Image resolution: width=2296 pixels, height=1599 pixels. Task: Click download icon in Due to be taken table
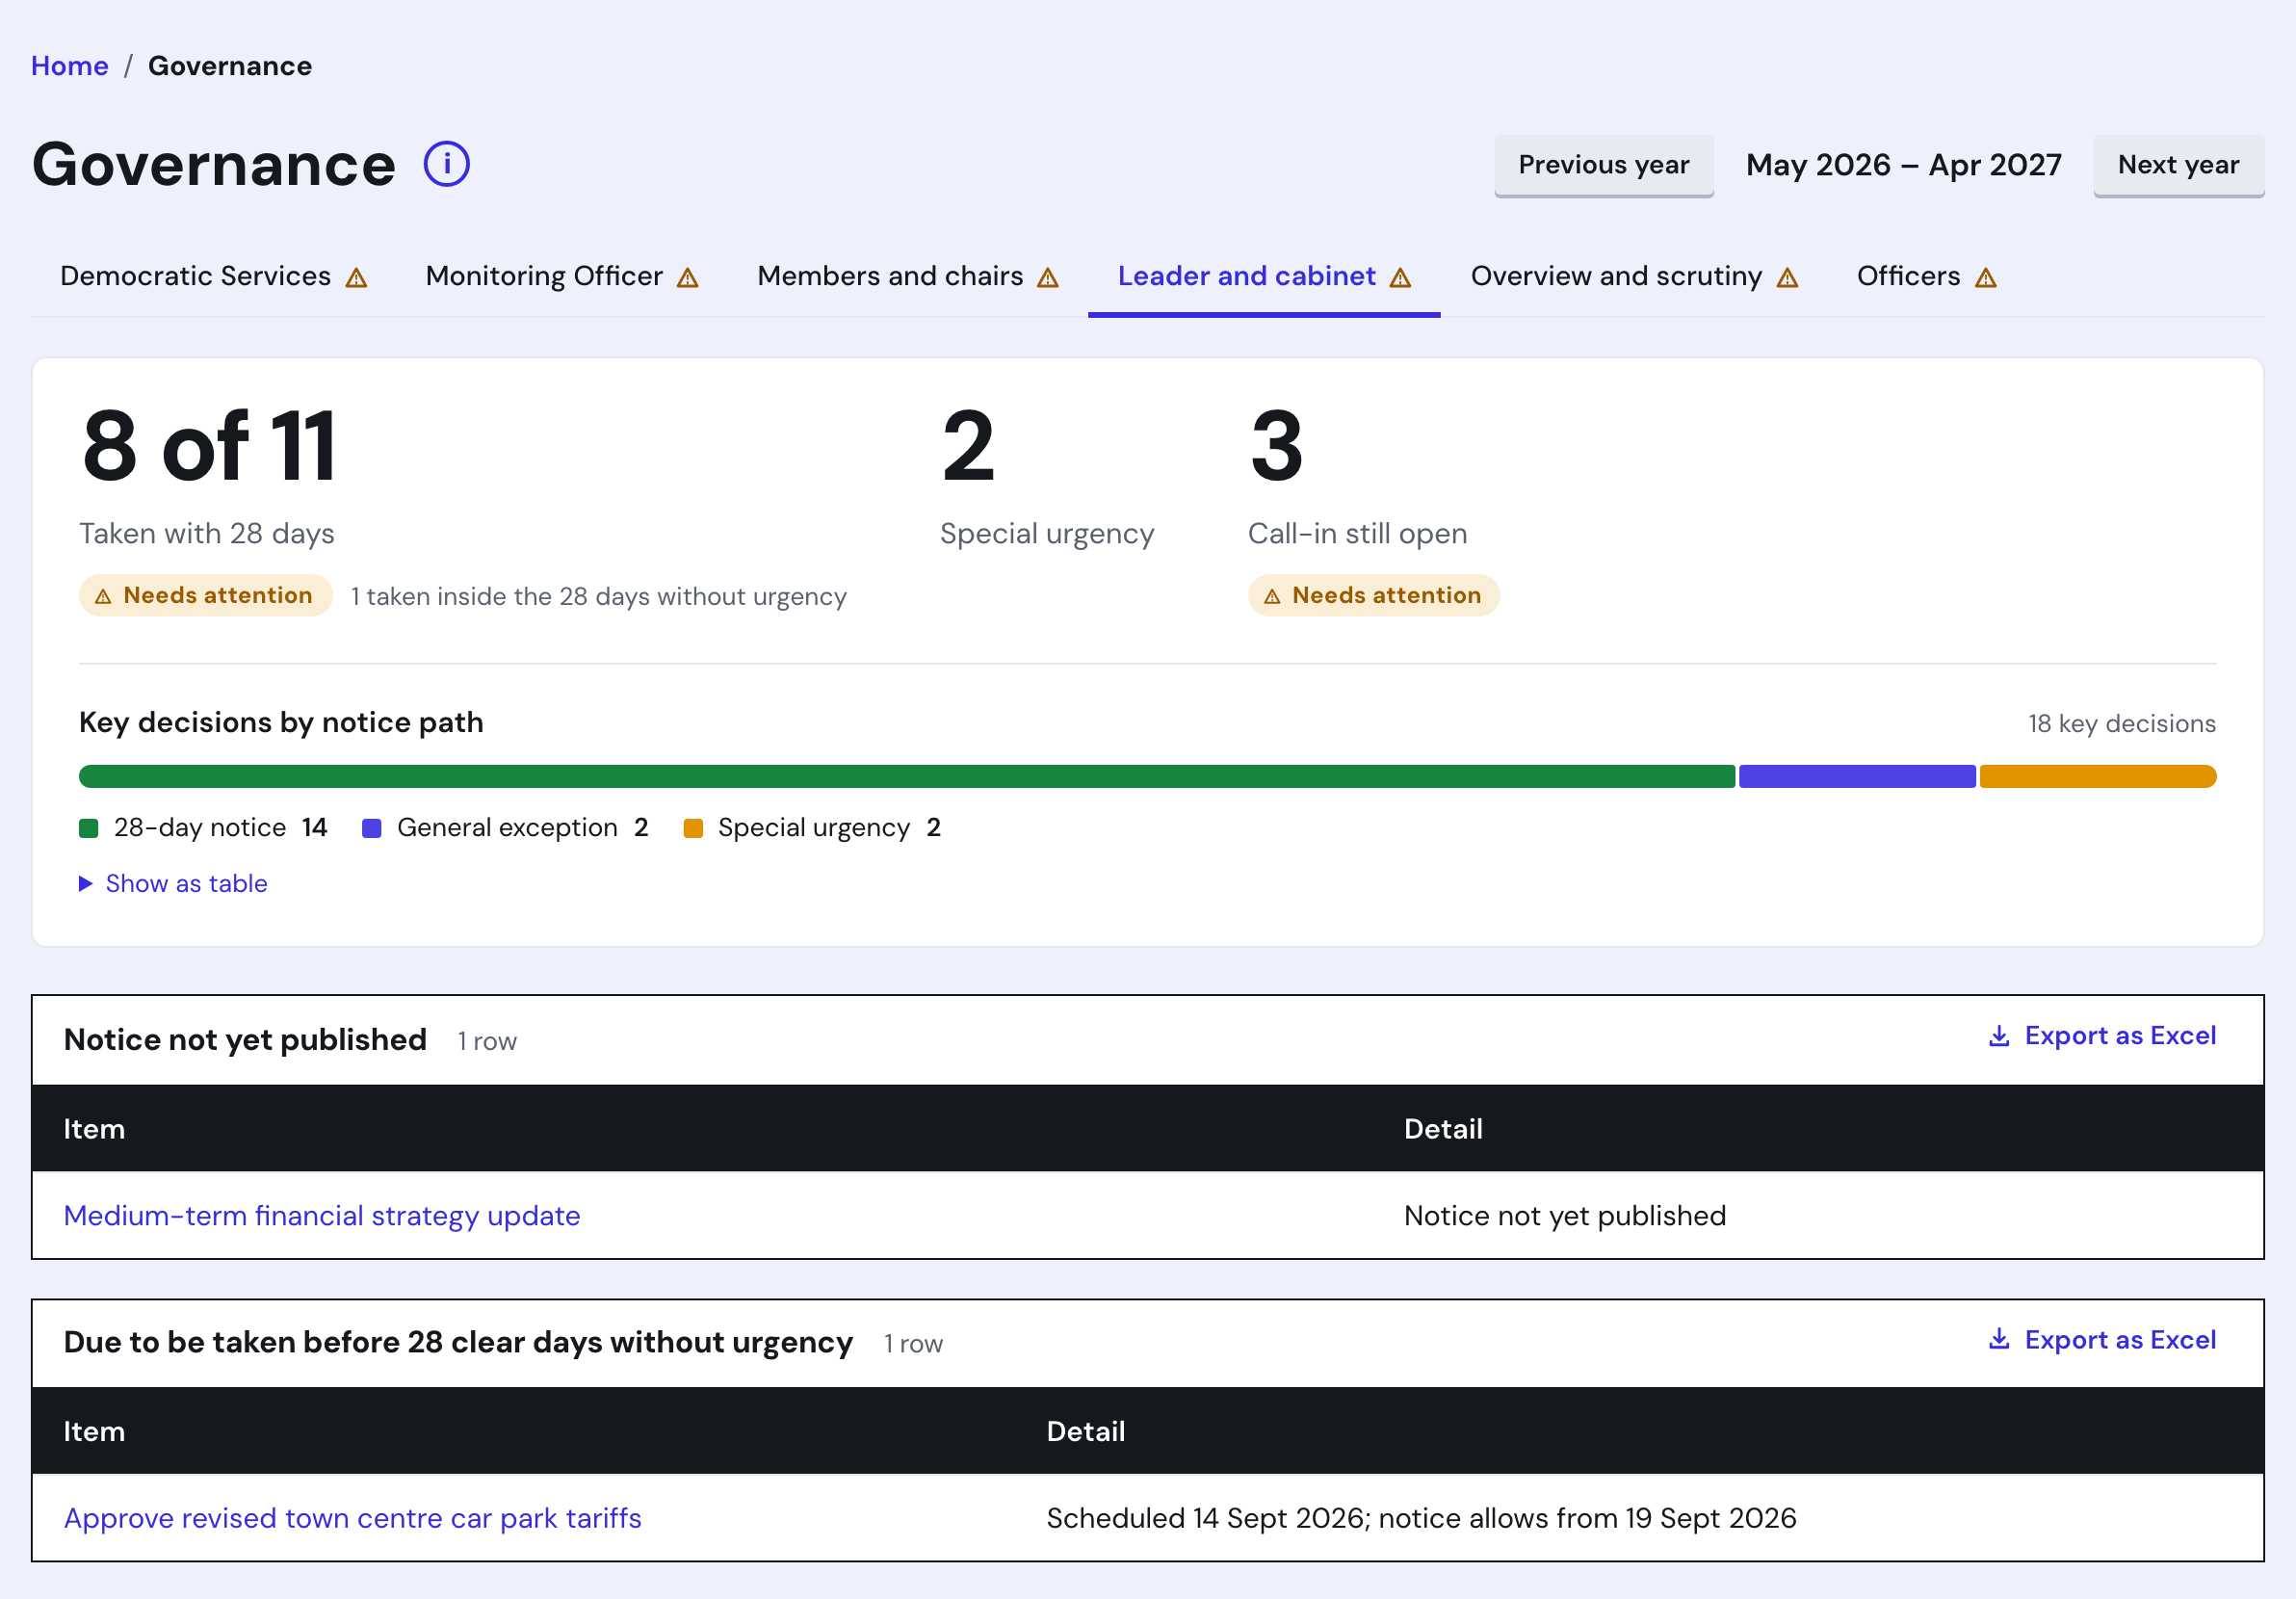click(x=1999, y=1339)
